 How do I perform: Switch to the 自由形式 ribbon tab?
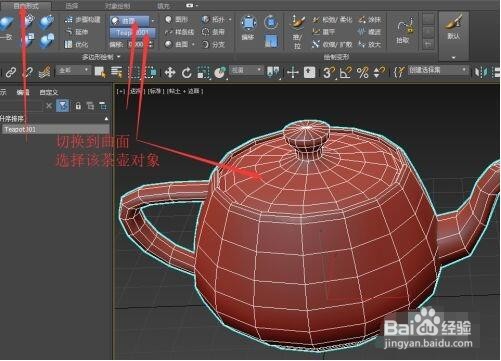26,6
